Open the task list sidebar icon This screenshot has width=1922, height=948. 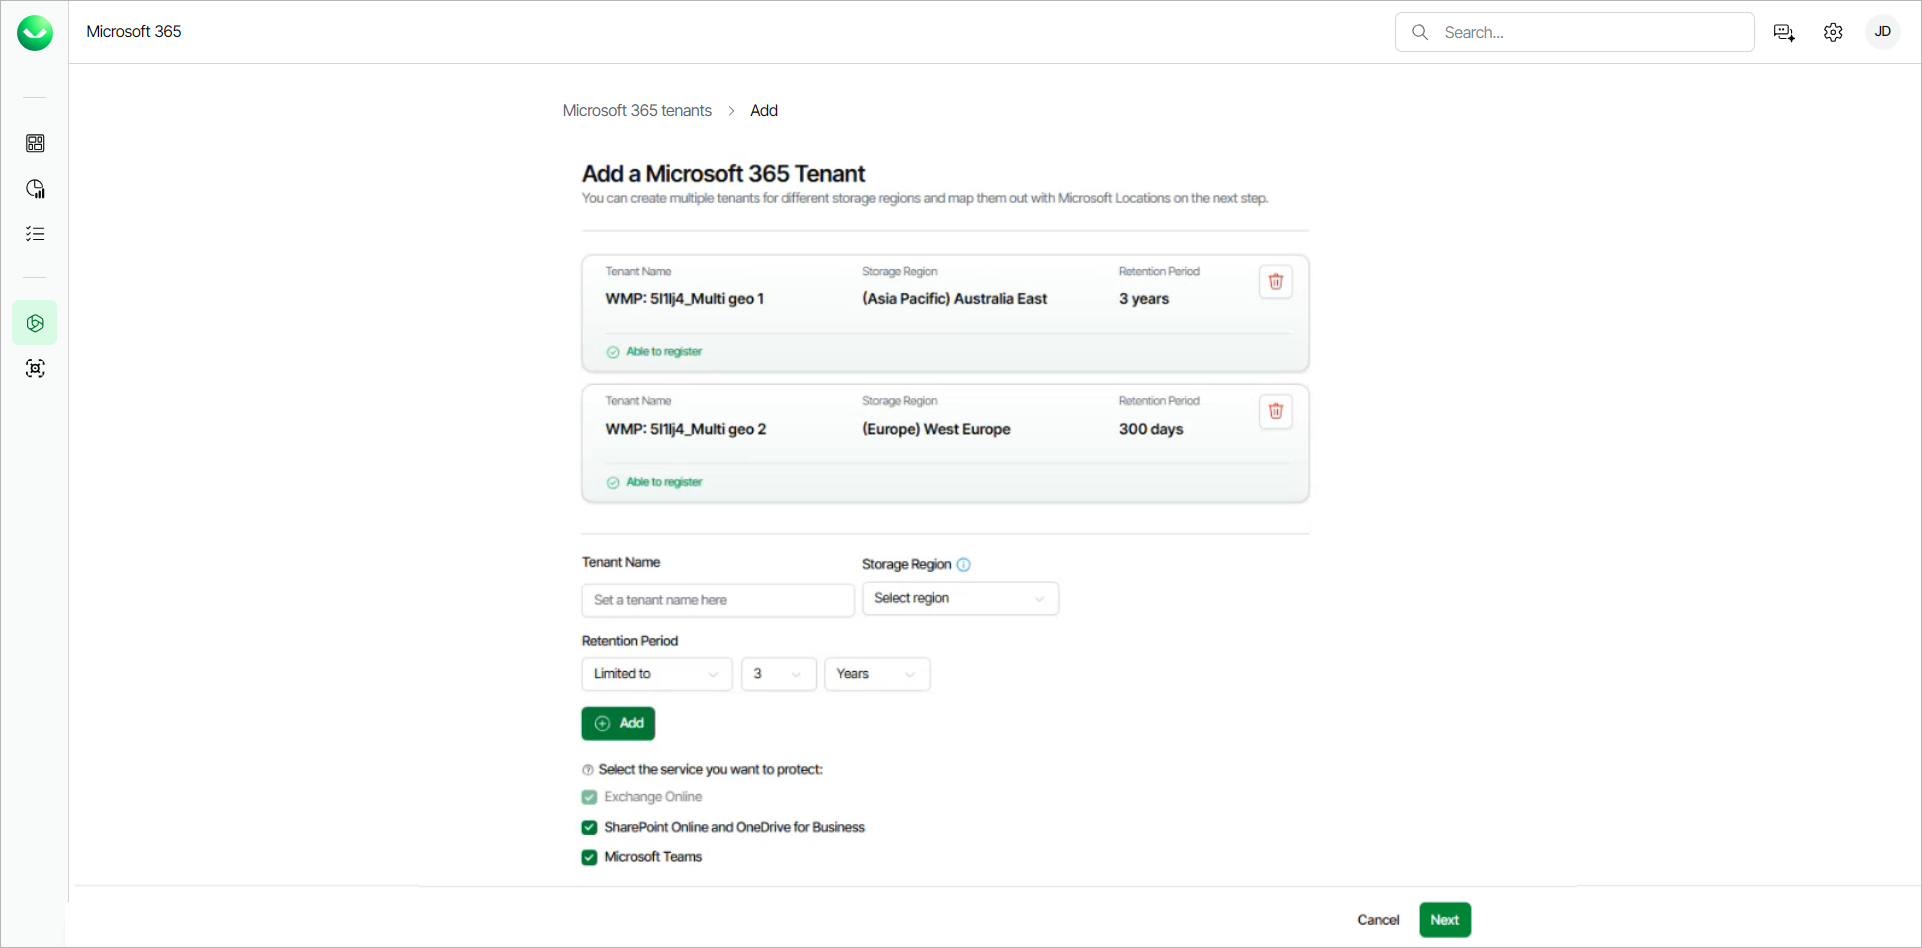tap(35, 234)
